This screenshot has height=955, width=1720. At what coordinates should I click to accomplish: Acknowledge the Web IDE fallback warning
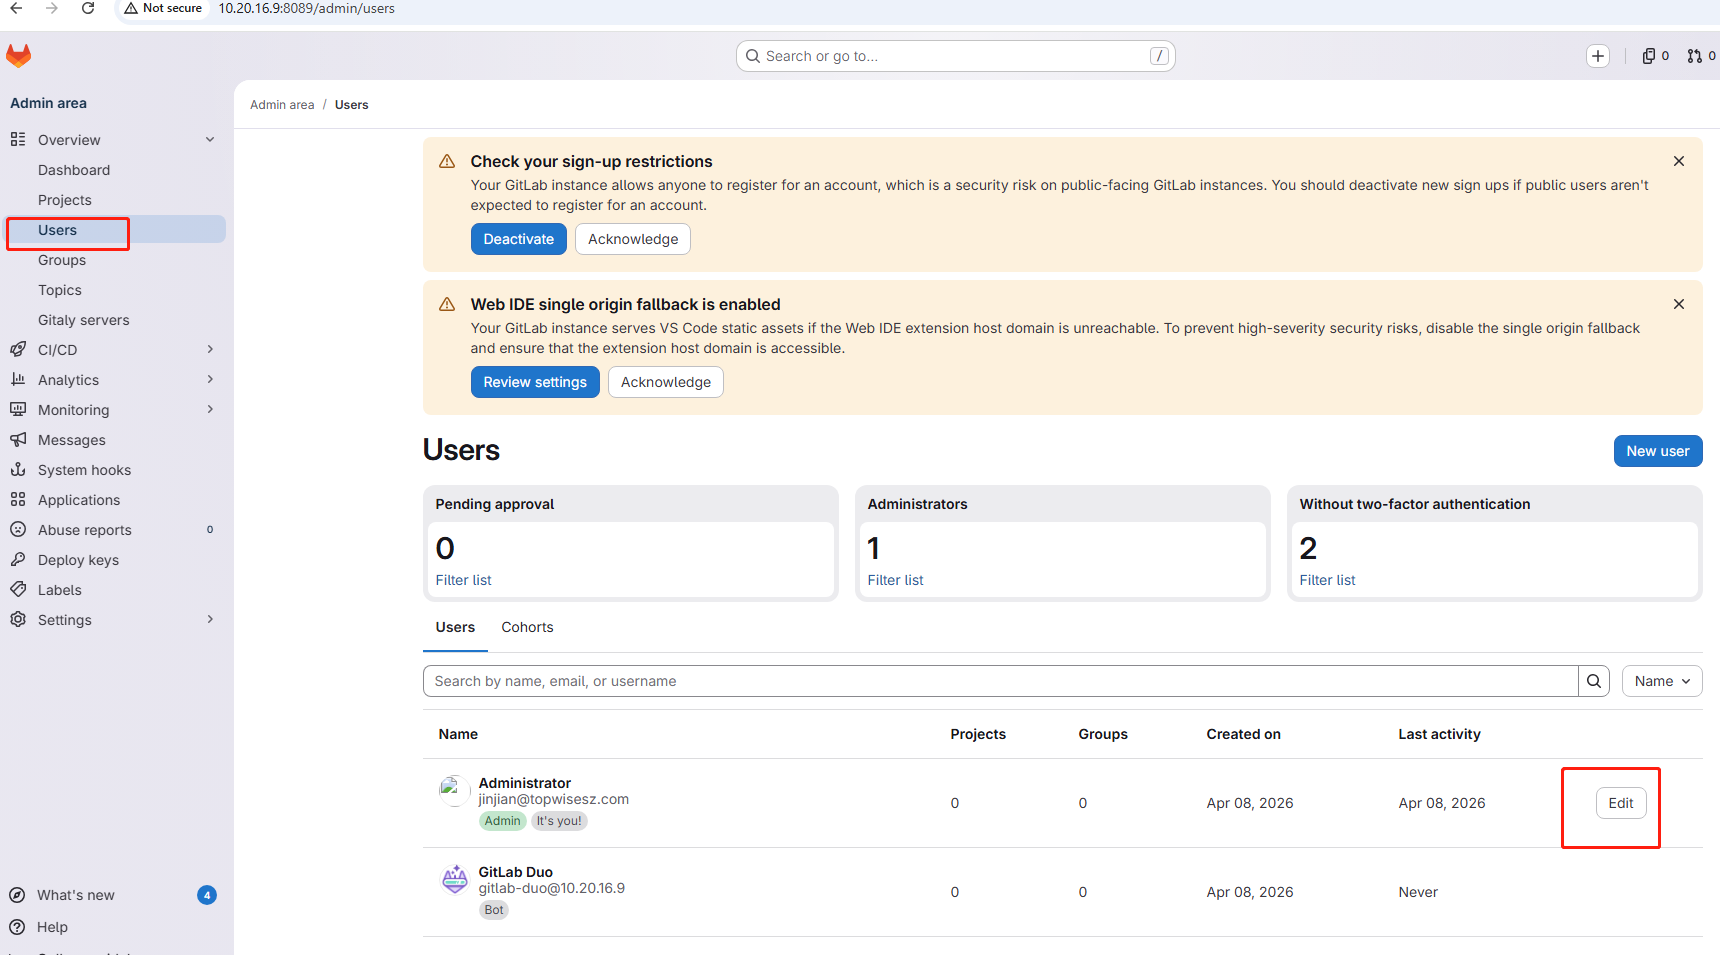(666, 382)
